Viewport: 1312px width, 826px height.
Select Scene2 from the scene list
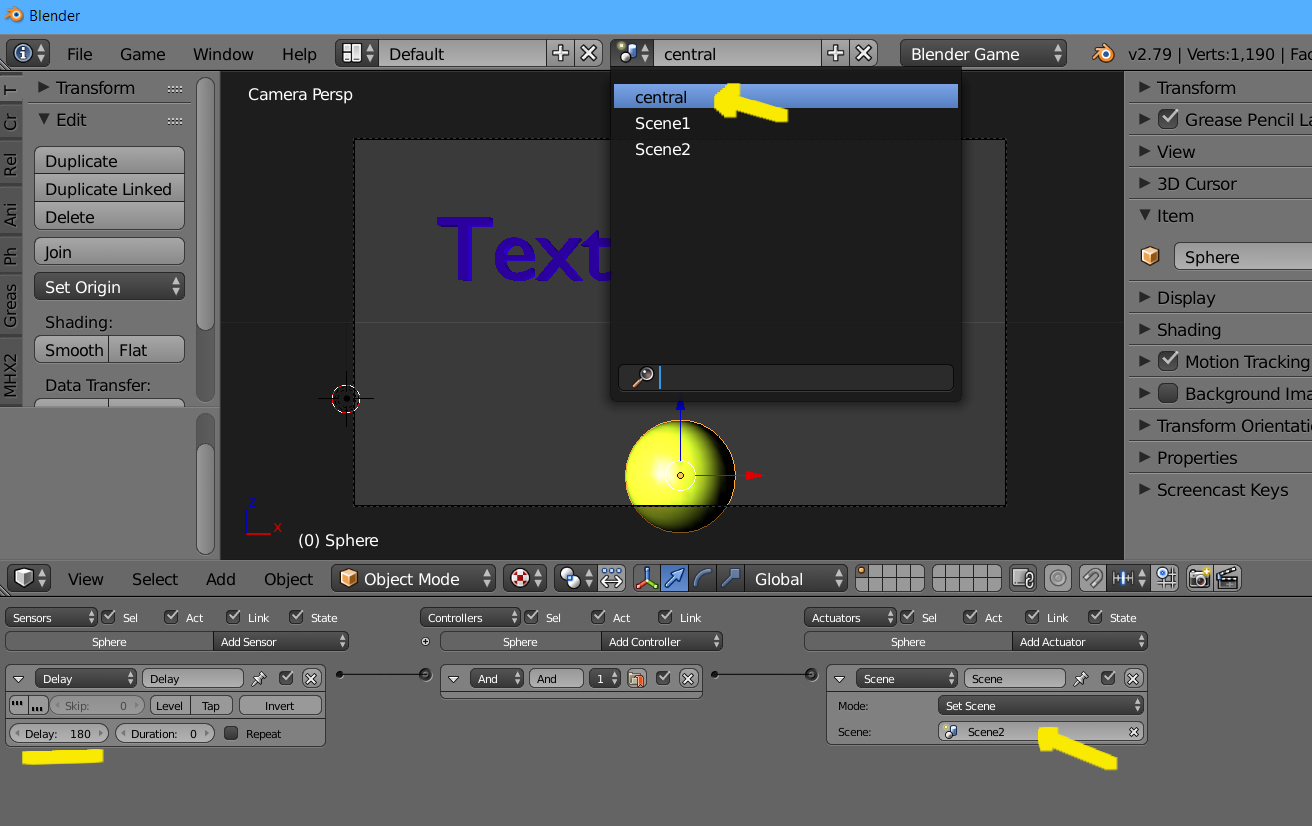786,149
